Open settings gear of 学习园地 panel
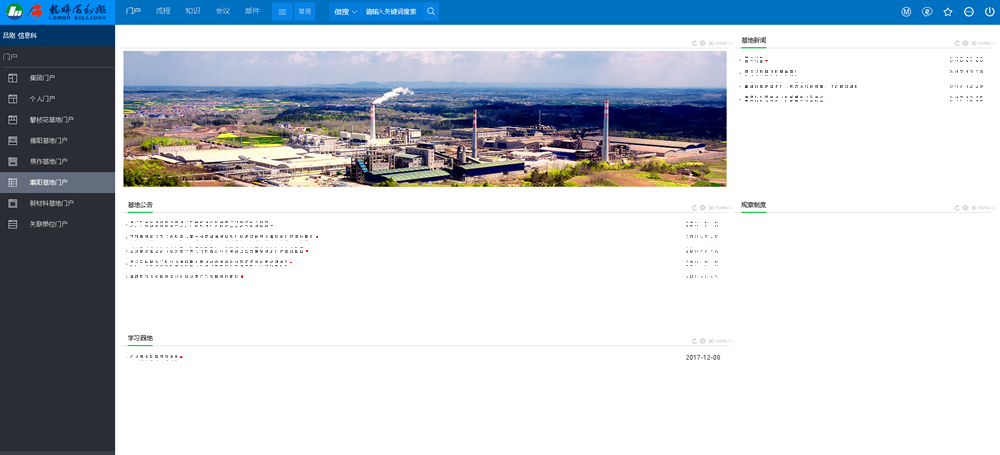Image resolution: width=1000 pixels, height=455 pixels. [703, 341]
